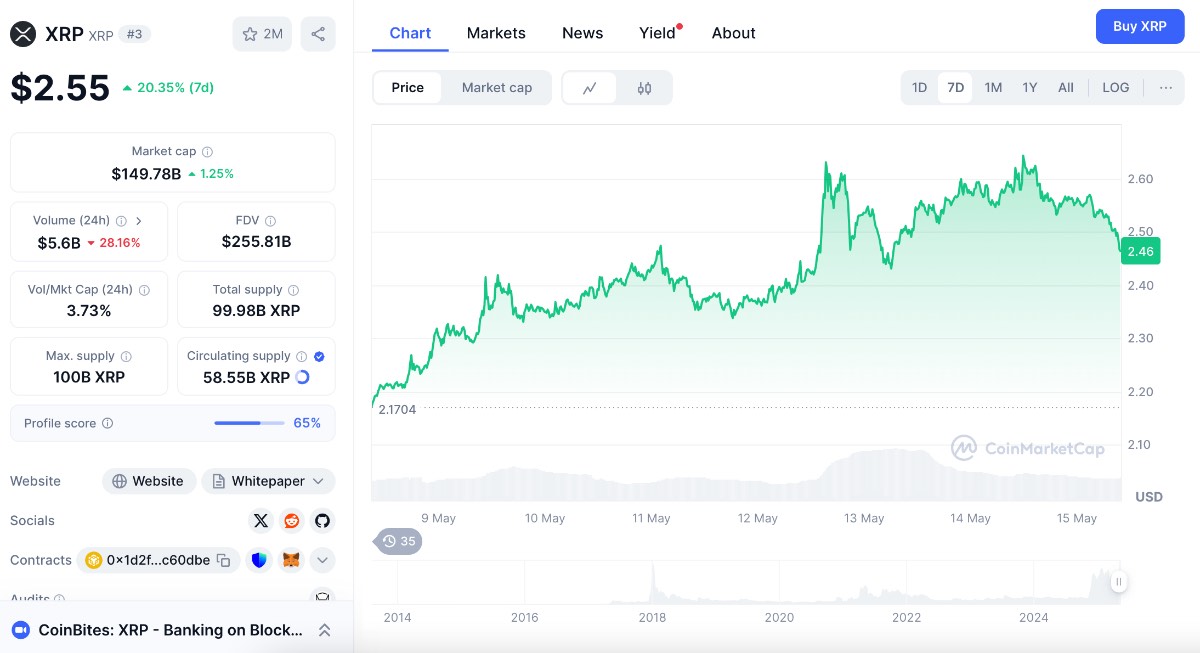Add token to MetaMask via fox icon
This screenshot has width=1200, height=653.
tap(291, 560)
